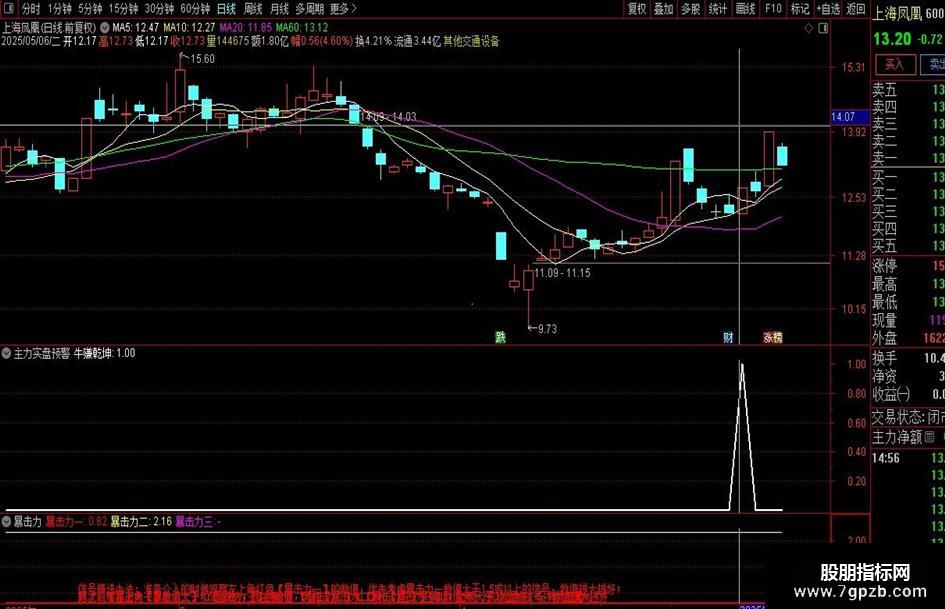Switch to 15分钟 chart period
This screenshot has height=609, width=945.
pyautogui.click(x=123, y=8)
